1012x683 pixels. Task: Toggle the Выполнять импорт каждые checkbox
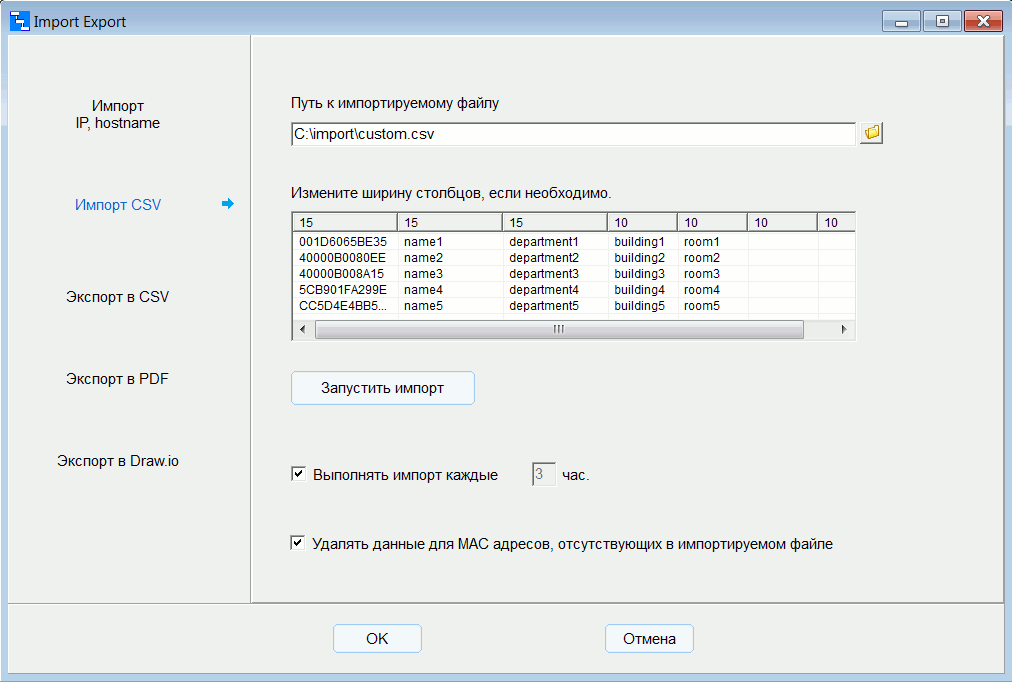pyautogui.click(x=298, y=474)
